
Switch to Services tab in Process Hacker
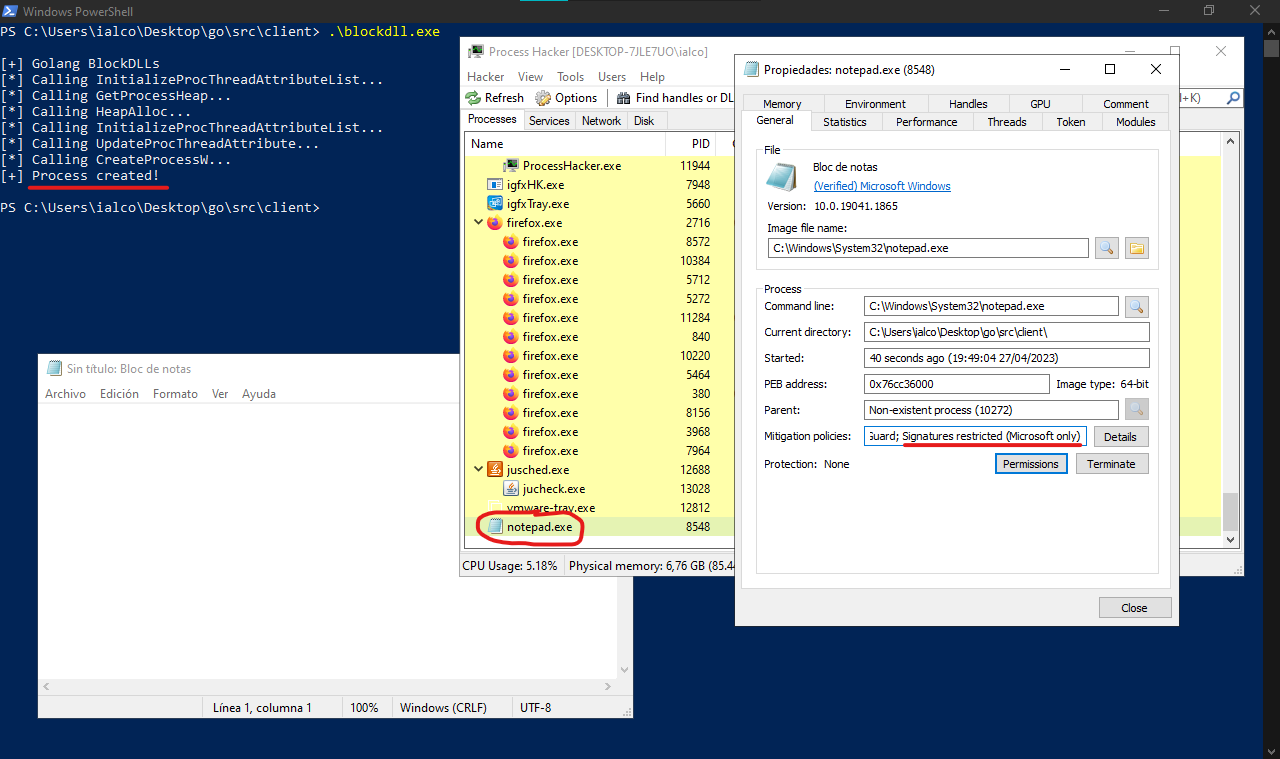click(x=549, y=121)
